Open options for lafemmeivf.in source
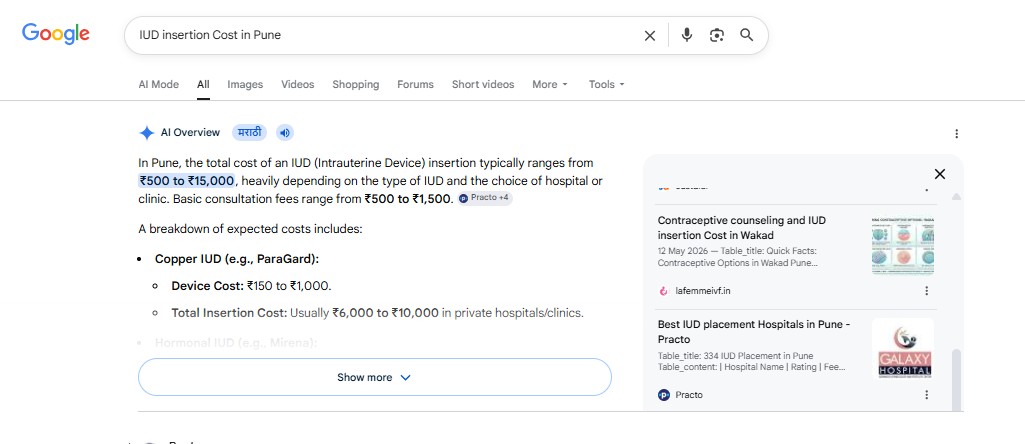The width and height of the screenshot is (1025, 444). [x=926, y=291]
